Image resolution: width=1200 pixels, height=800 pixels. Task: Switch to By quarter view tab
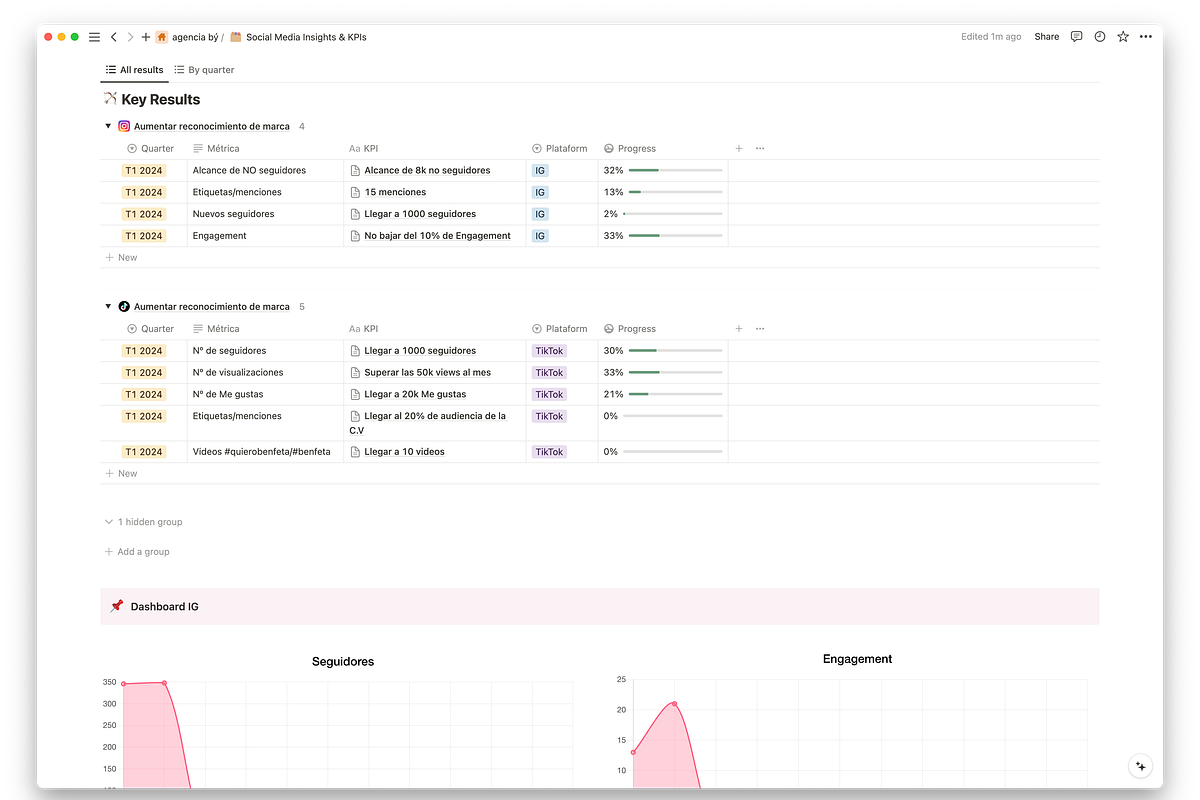pos(204,70)
